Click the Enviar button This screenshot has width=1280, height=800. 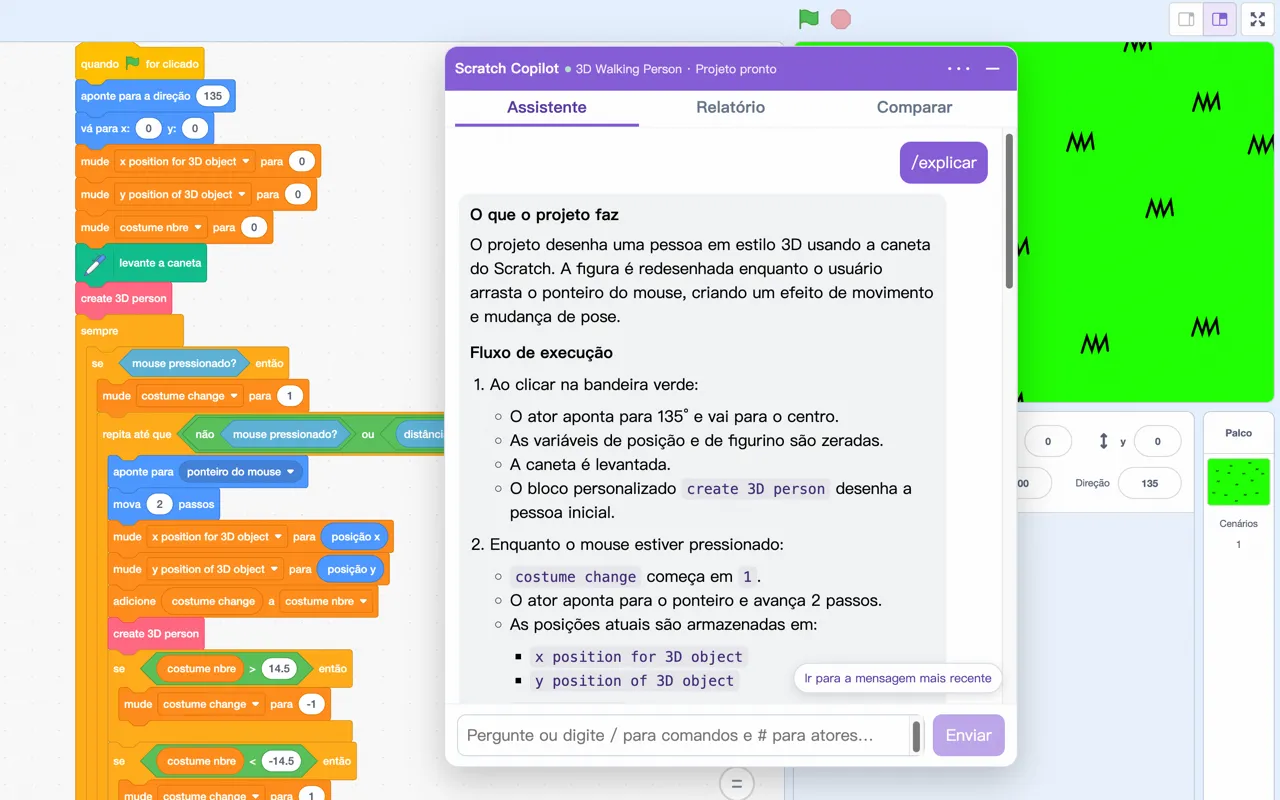point(968,735)
